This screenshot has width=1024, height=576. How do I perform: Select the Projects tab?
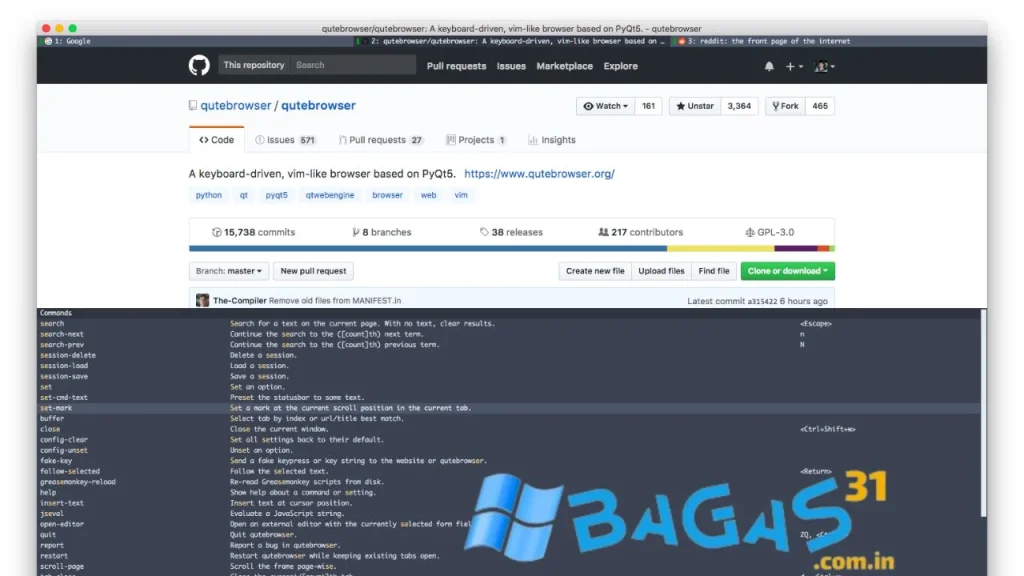coord(476,140)
